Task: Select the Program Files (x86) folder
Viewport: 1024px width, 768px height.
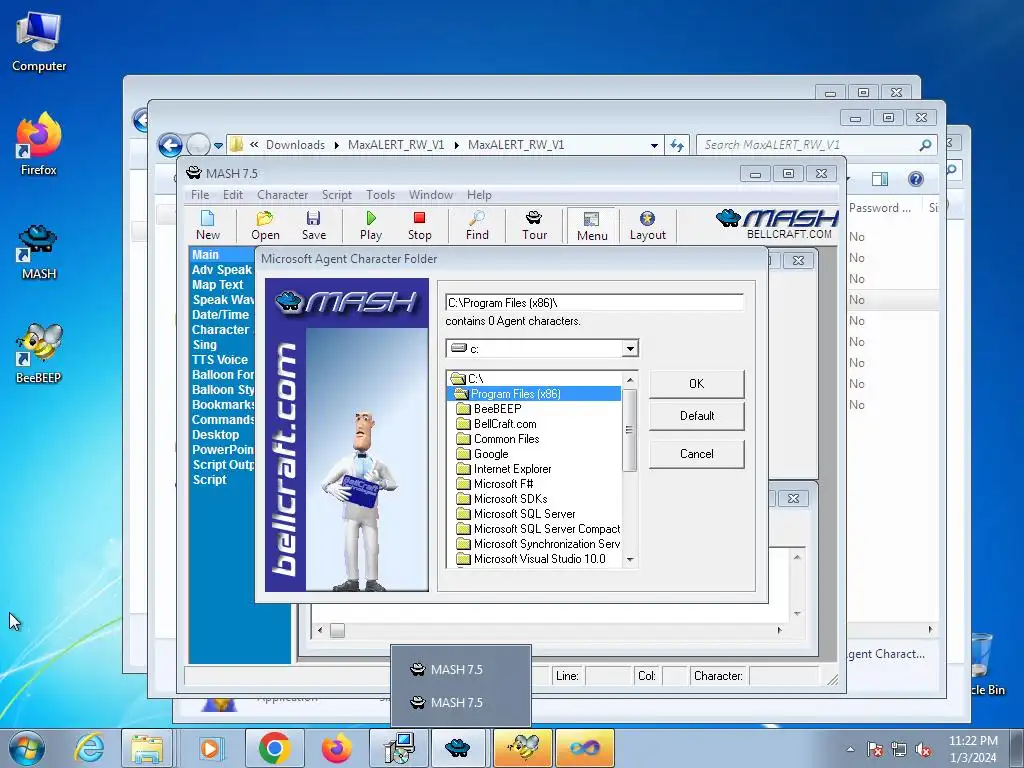Action: coord(515,394)
